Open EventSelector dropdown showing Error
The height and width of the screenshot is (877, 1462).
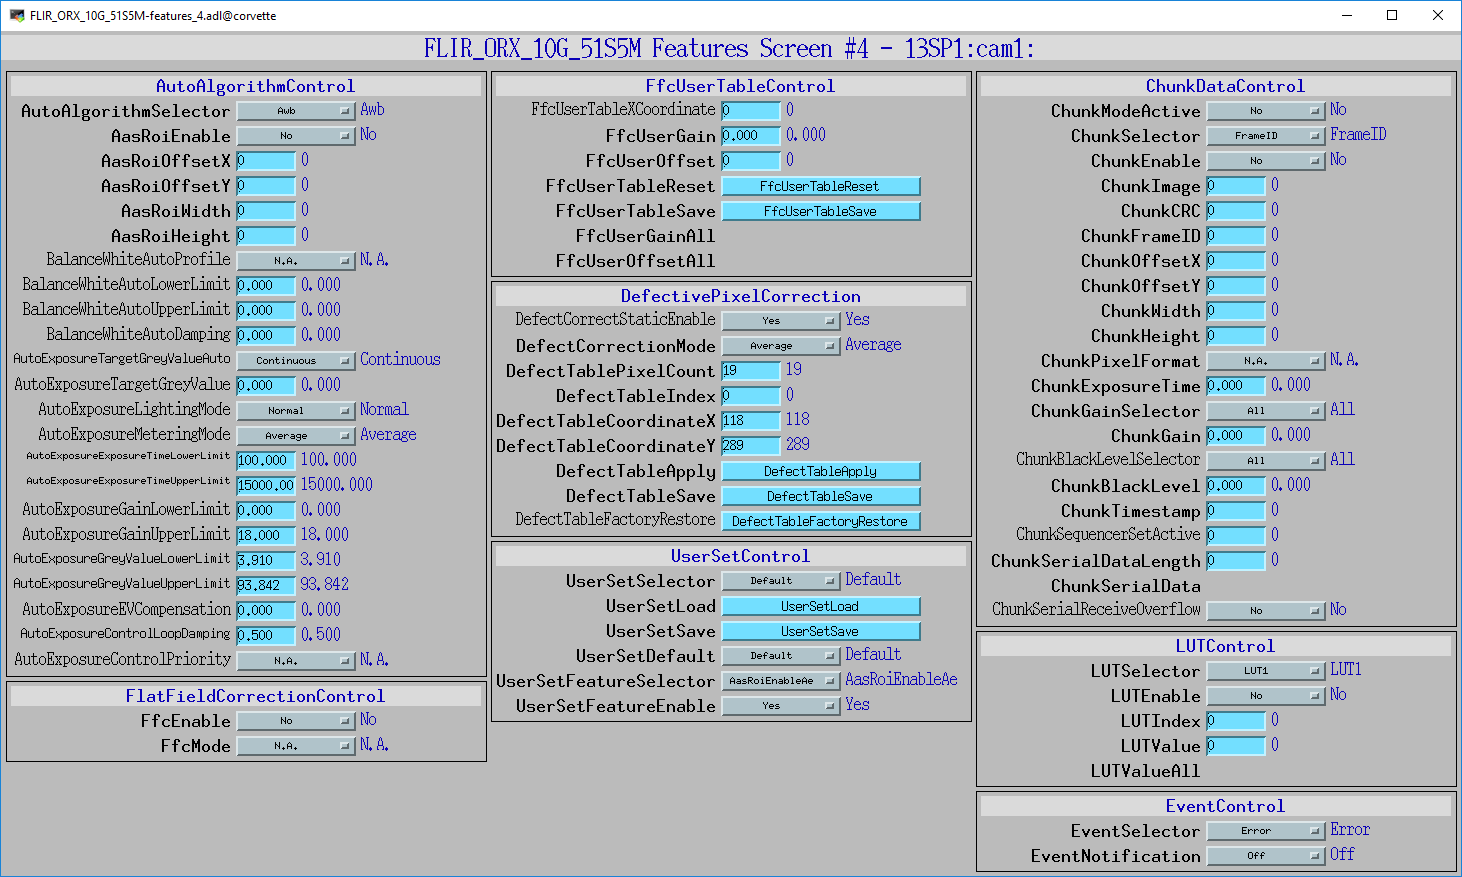[1266, 831]
